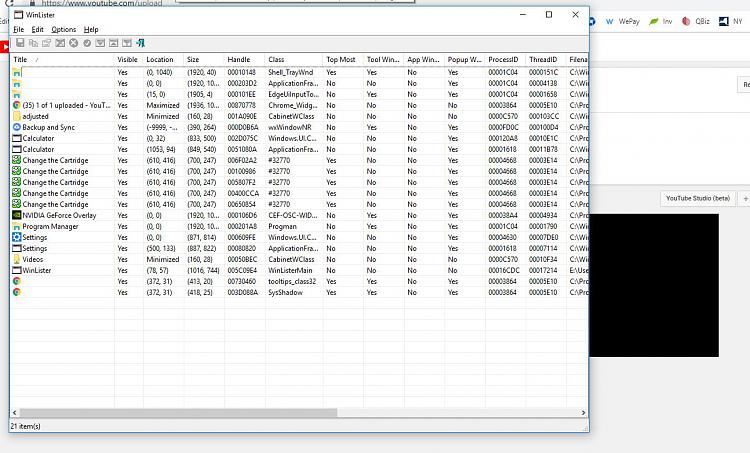Open the File menu
Image resolution: width=750 pixels, height=453 pixels.
point(19,30)
